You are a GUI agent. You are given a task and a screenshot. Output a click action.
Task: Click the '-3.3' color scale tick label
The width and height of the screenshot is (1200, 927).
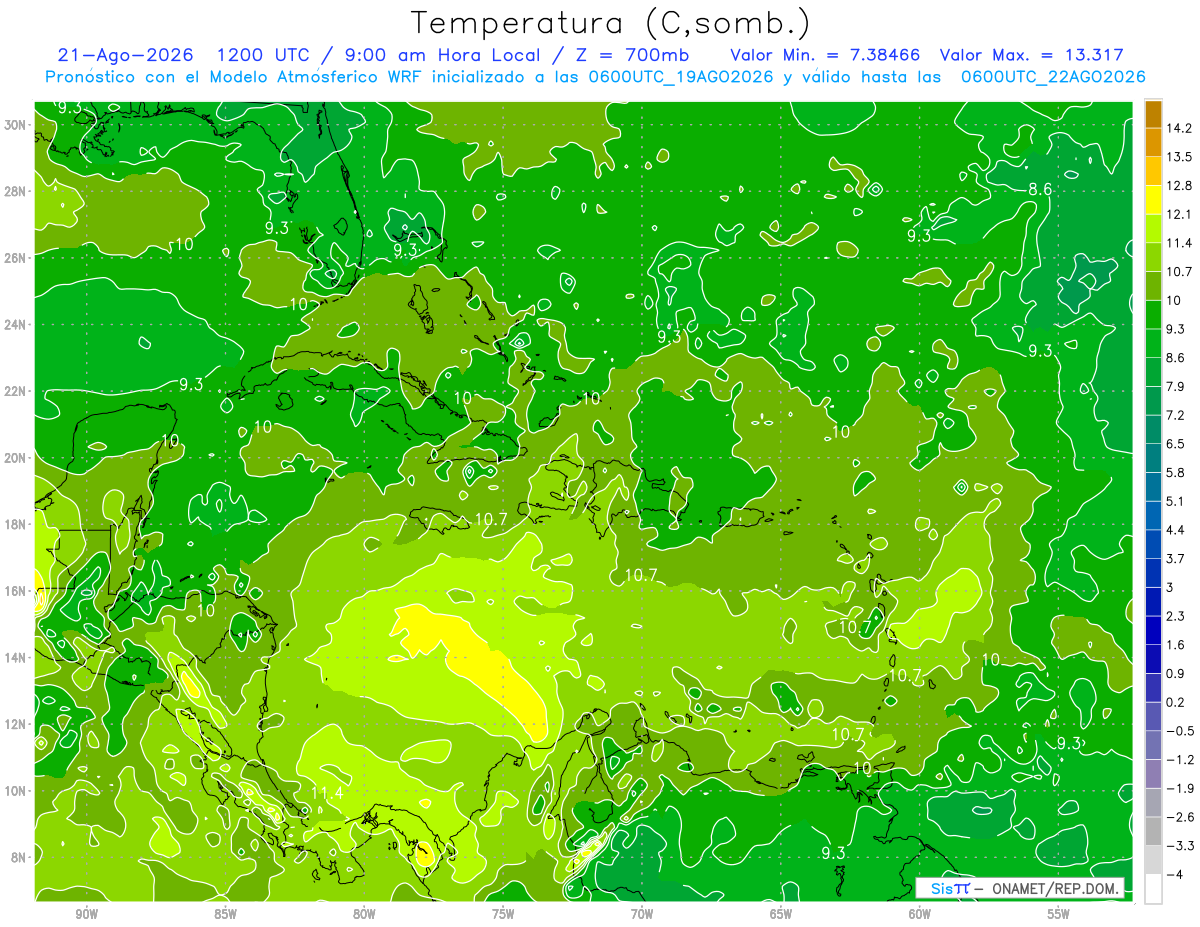1179,845
